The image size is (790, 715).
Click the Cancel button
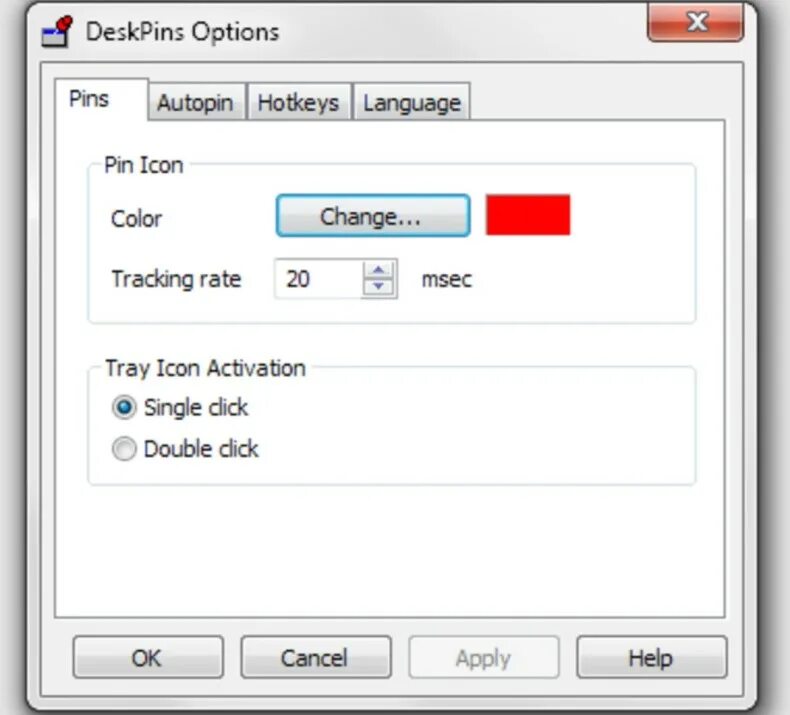pos(316,657)
